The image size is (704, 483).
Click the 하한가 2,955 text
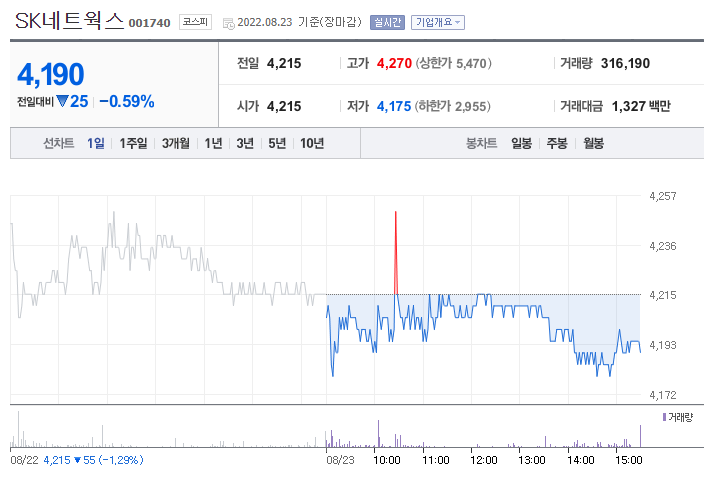tap(453, 106)
